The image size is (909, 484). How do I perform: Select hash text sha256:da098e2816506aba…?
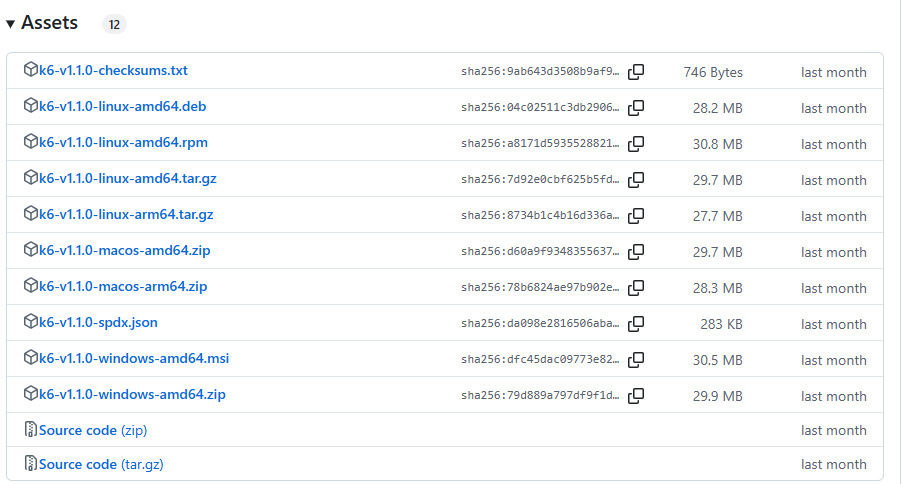pos(540,323)
